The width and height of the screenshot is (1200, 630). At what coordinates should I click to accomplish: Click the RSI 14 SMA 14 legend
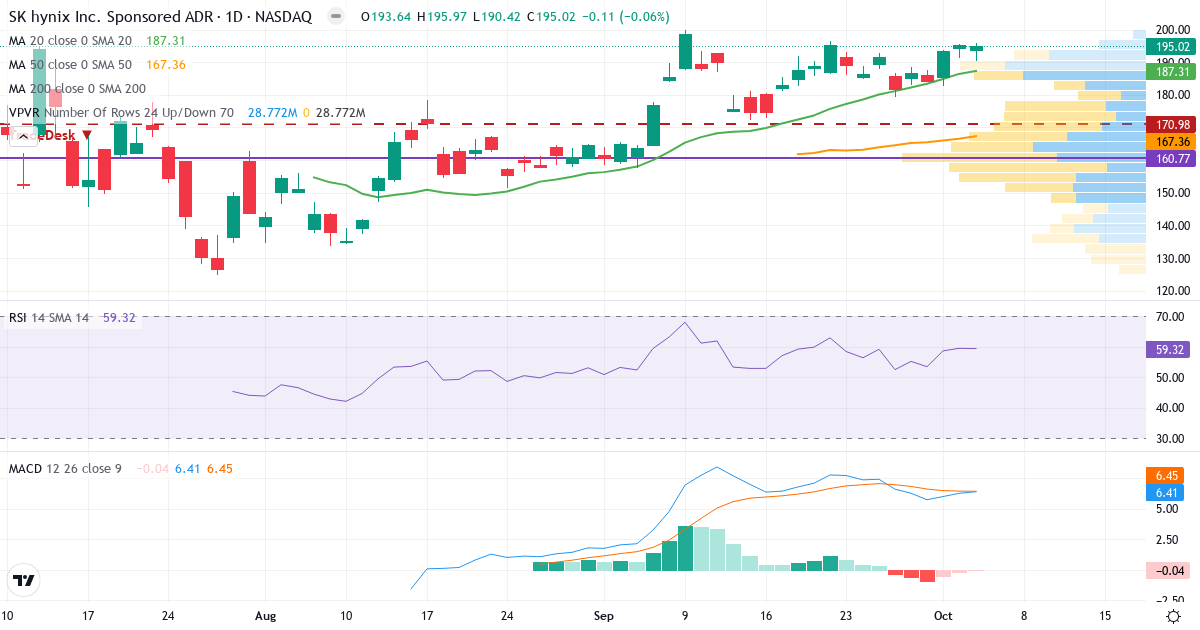tap(49, 317)
